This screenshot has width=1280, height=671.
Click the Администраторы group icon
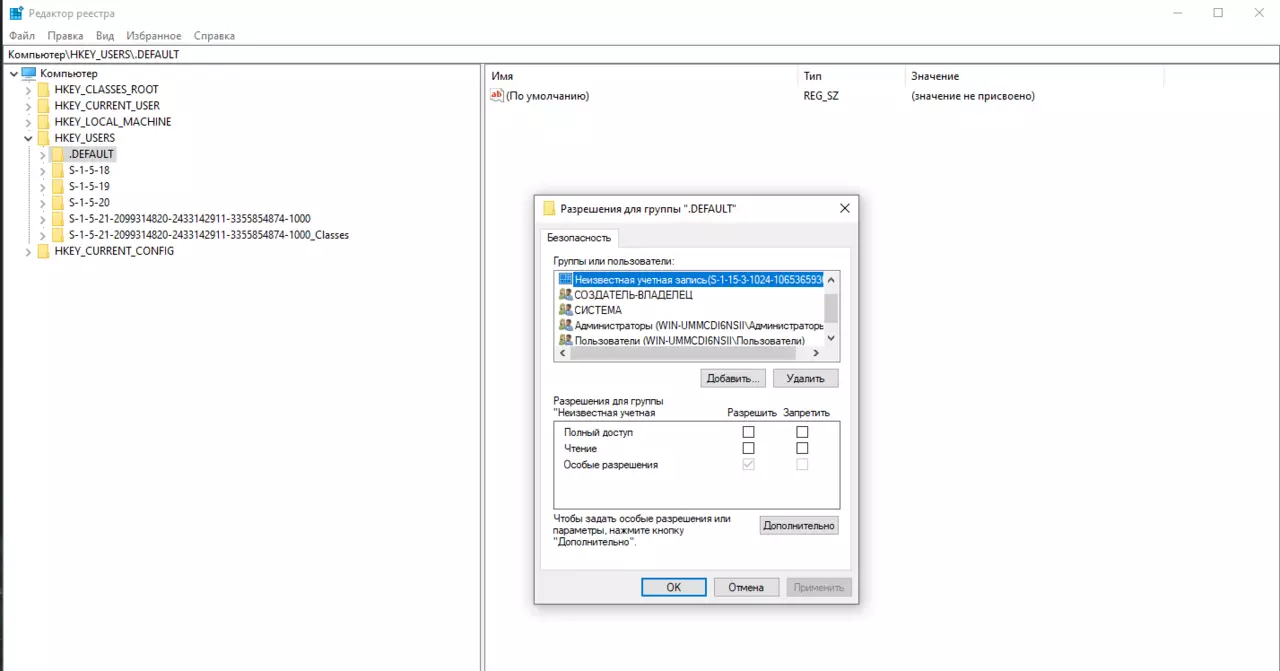click(x=565, y=325)
